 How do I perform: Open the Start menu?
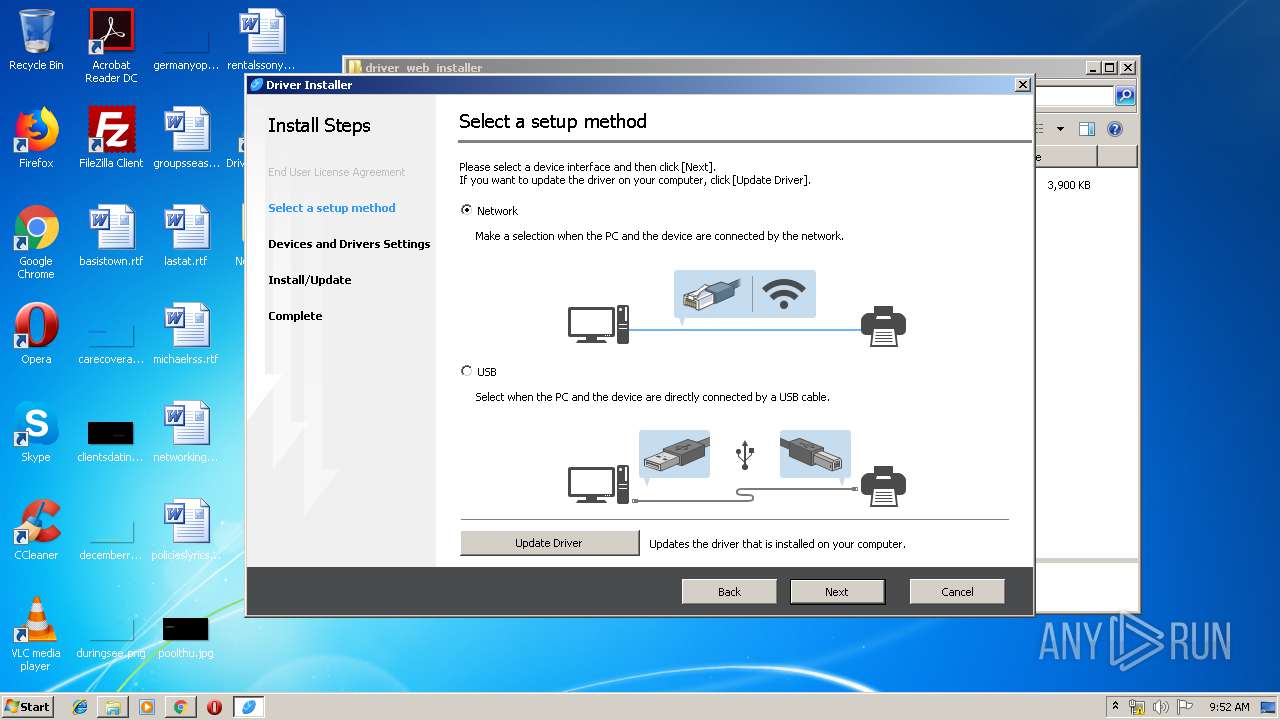27,706
